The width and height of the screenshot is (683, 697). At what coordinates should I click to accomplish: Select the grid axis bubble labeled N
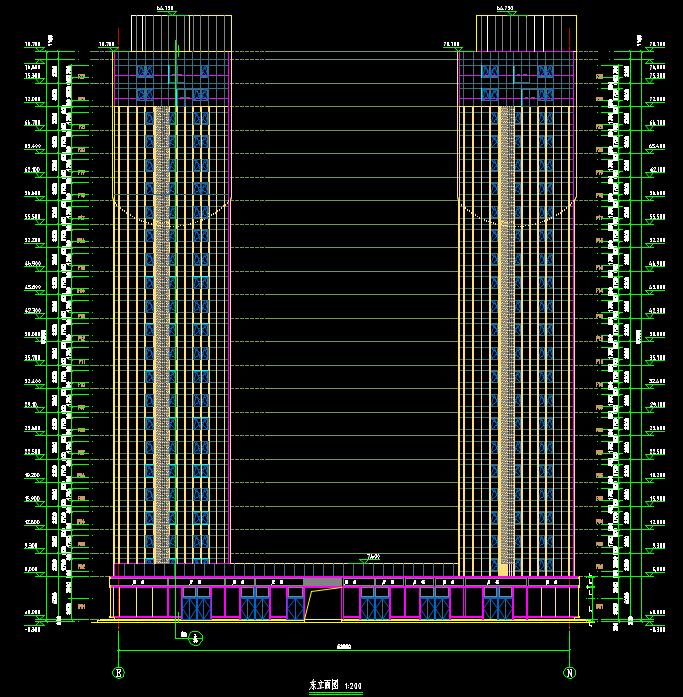(x=570, y=672)
